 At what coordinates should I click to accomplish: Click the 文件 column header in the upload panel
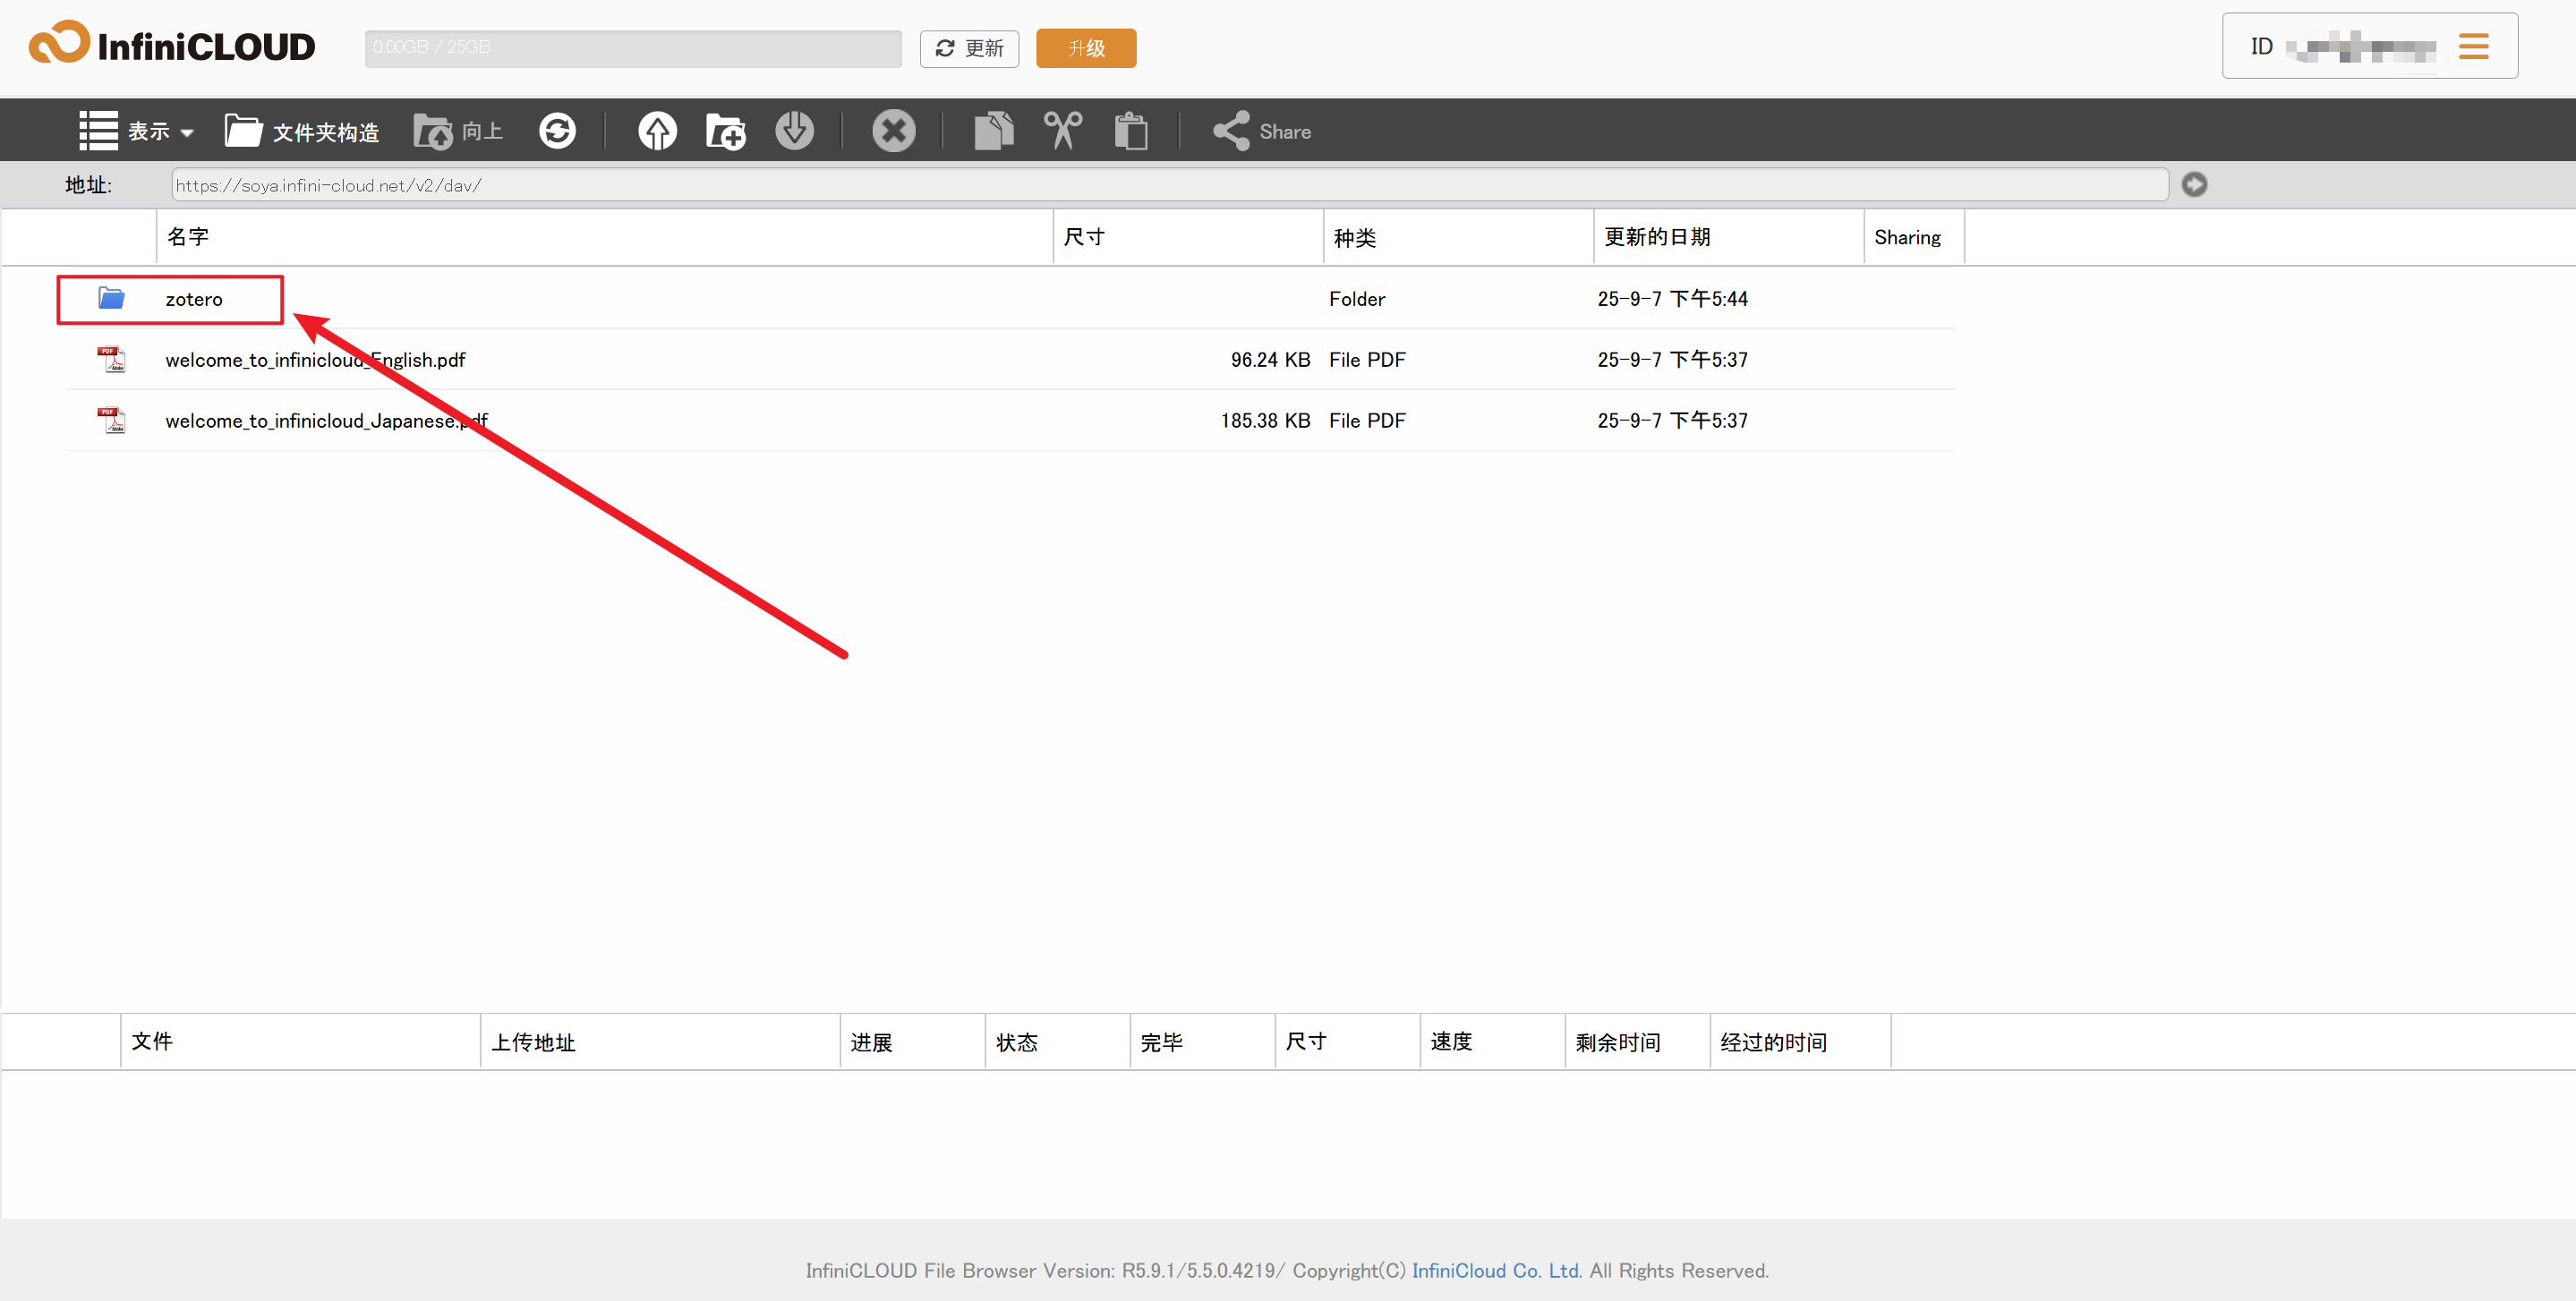pos(300,1041)
